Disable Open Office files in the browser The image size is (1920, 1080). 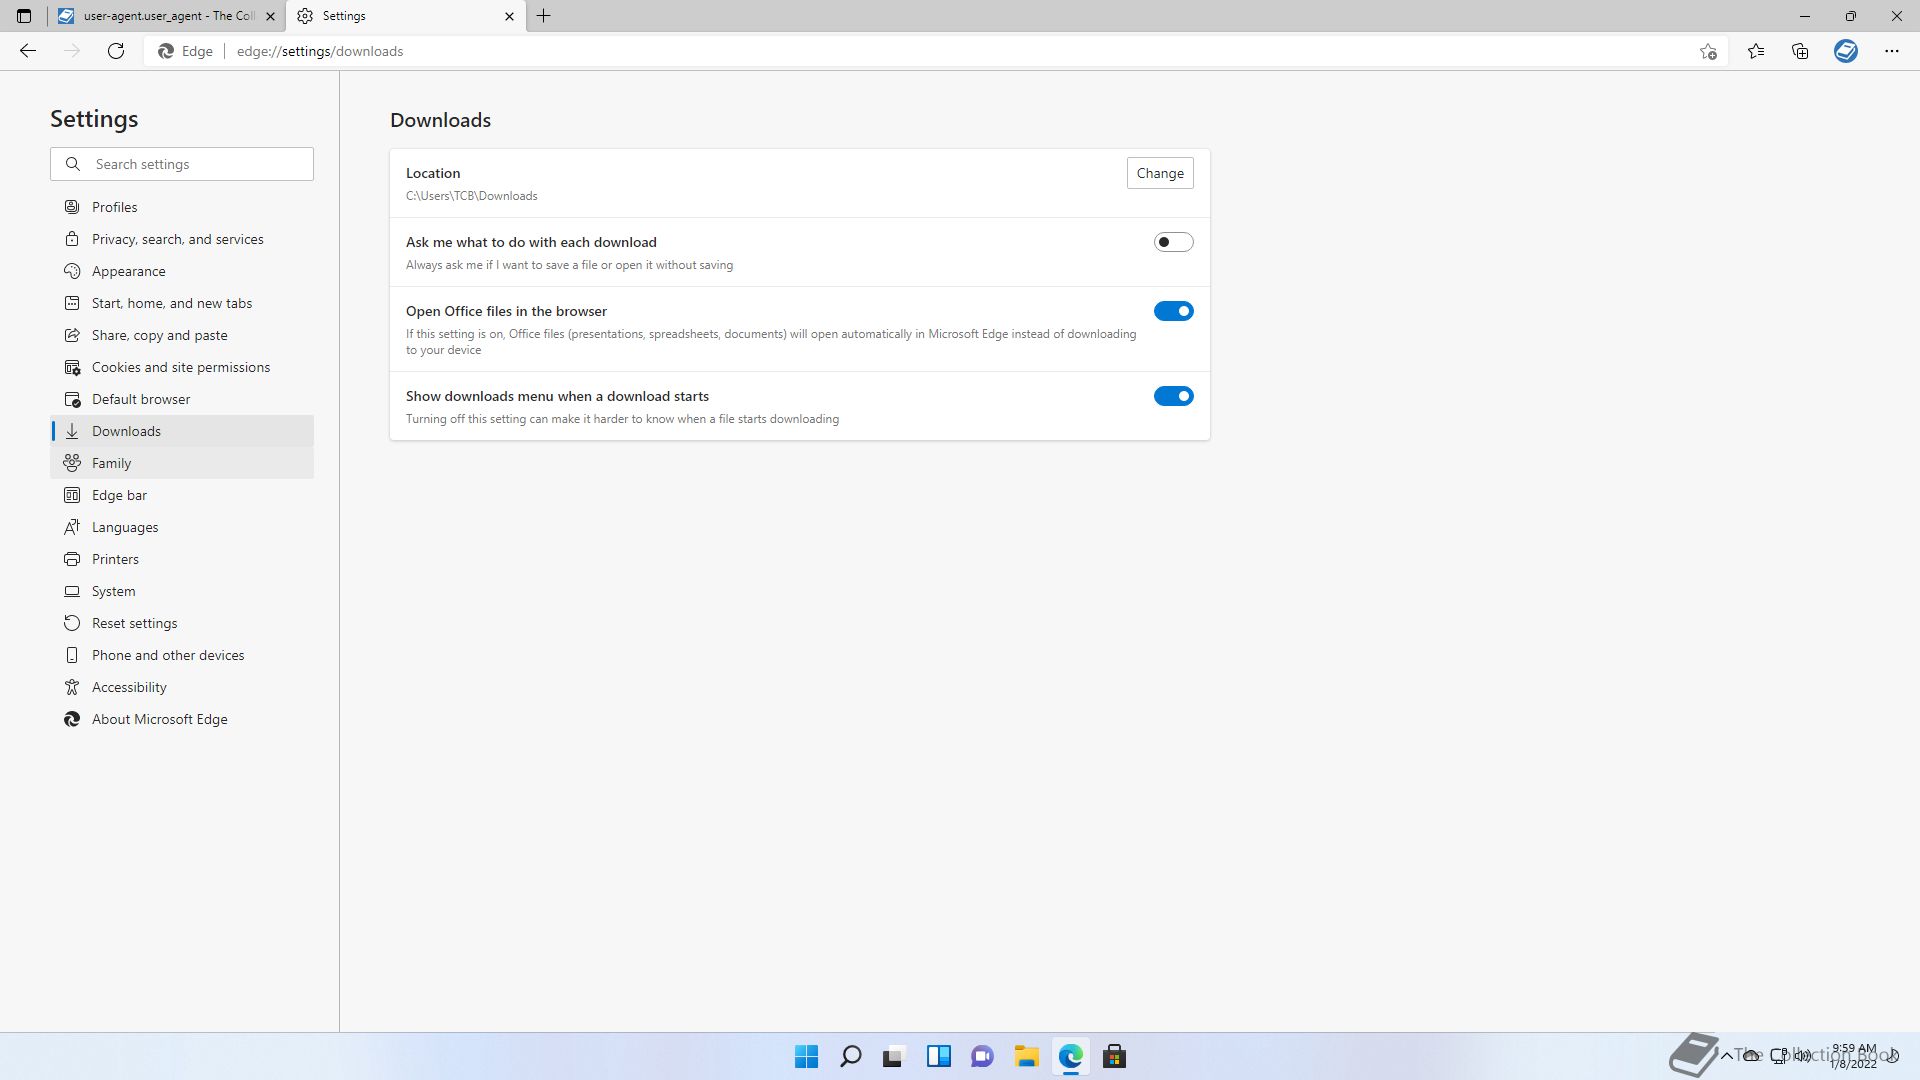click(x=1173, y=311)
